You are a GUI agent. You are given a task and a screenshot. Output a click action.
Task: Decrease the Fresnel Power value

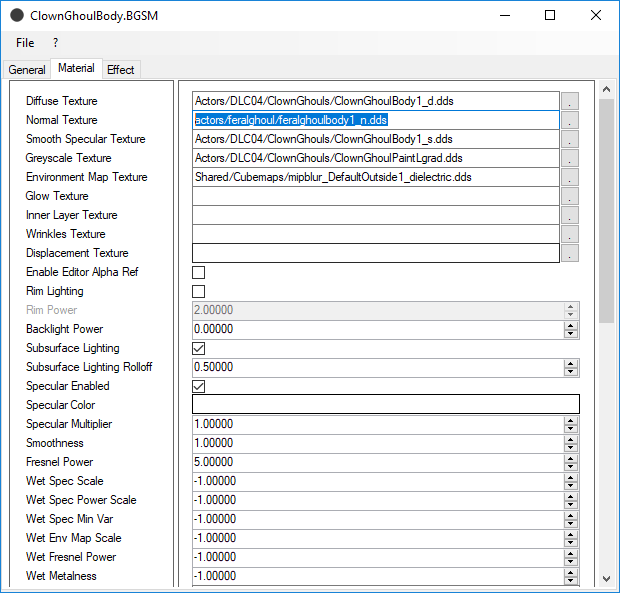(x=571, y=466)
